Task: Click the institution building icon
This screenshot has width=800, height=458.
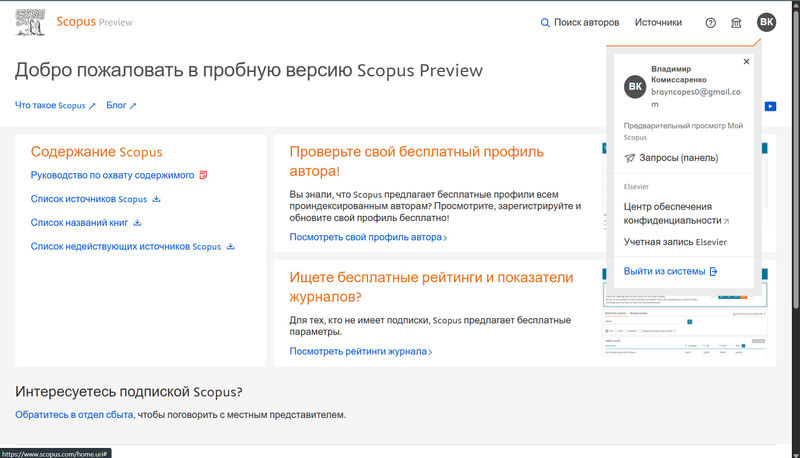Action: pos(737,23)
